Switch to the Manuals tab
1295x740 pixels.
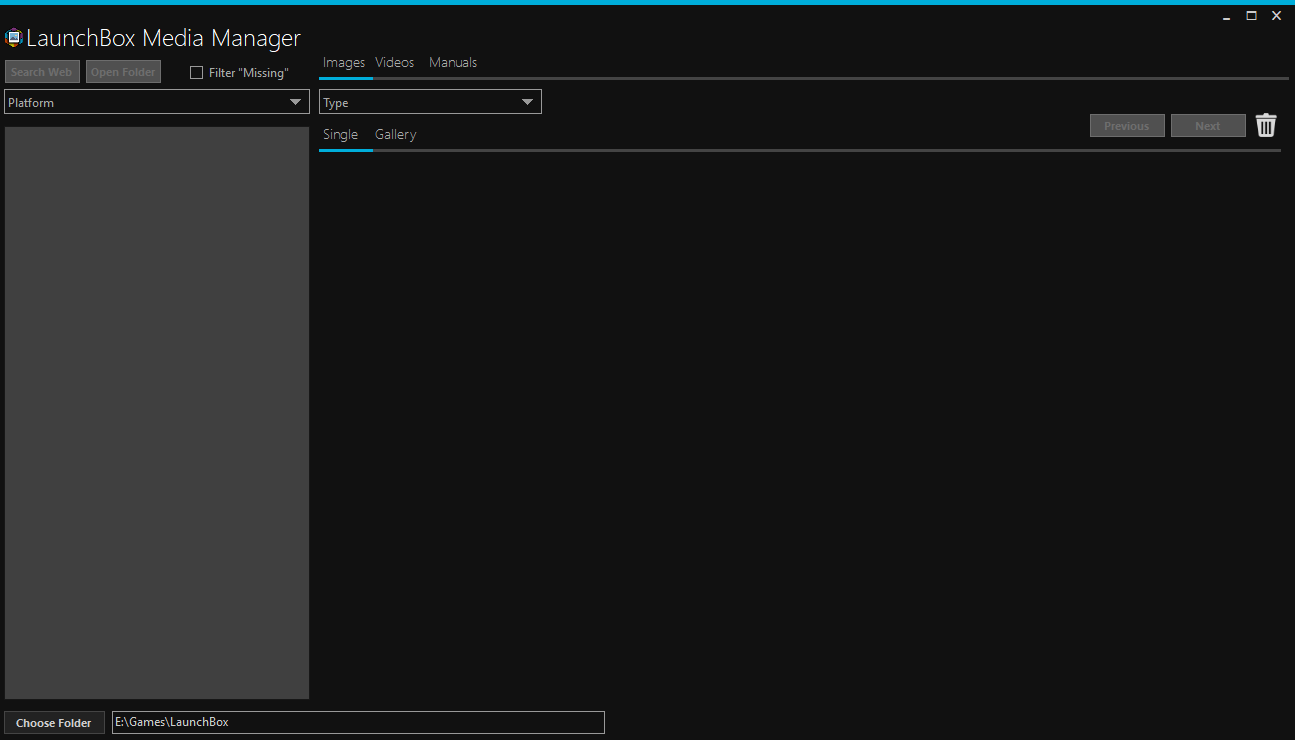tap(453, 62)
